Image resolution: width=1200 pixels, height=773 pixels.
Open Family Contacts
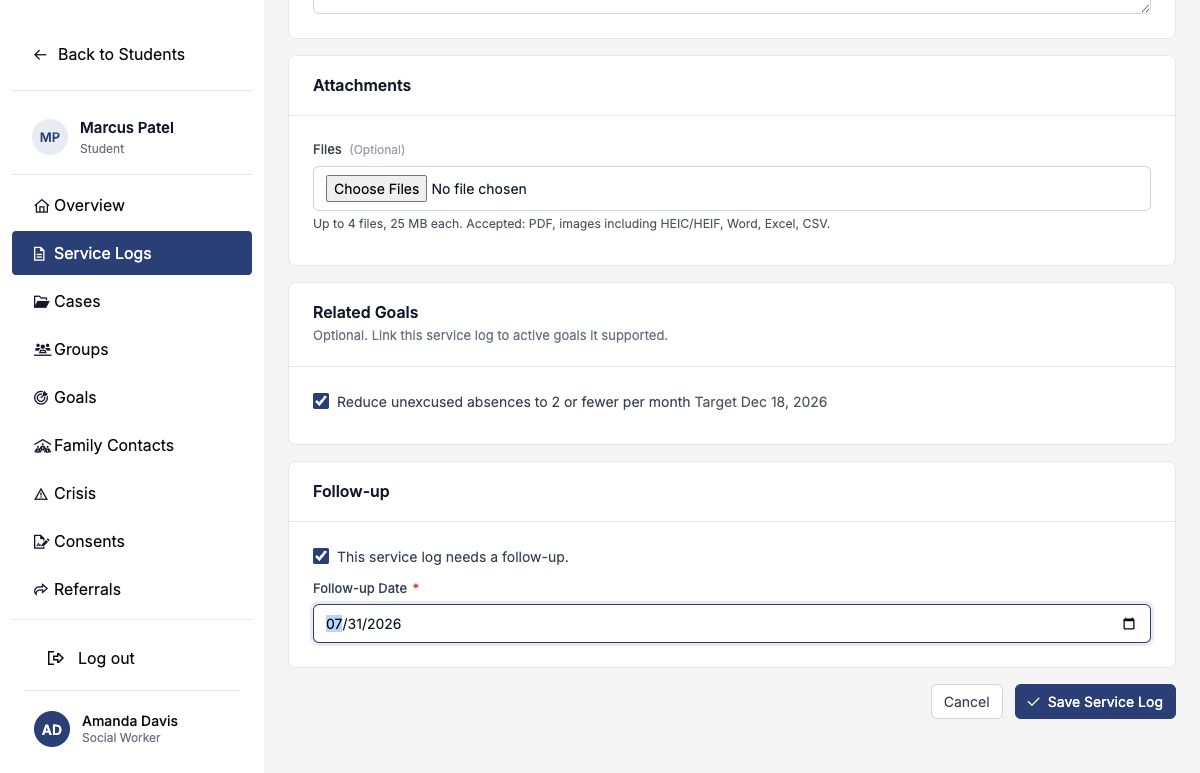(132, 445)
